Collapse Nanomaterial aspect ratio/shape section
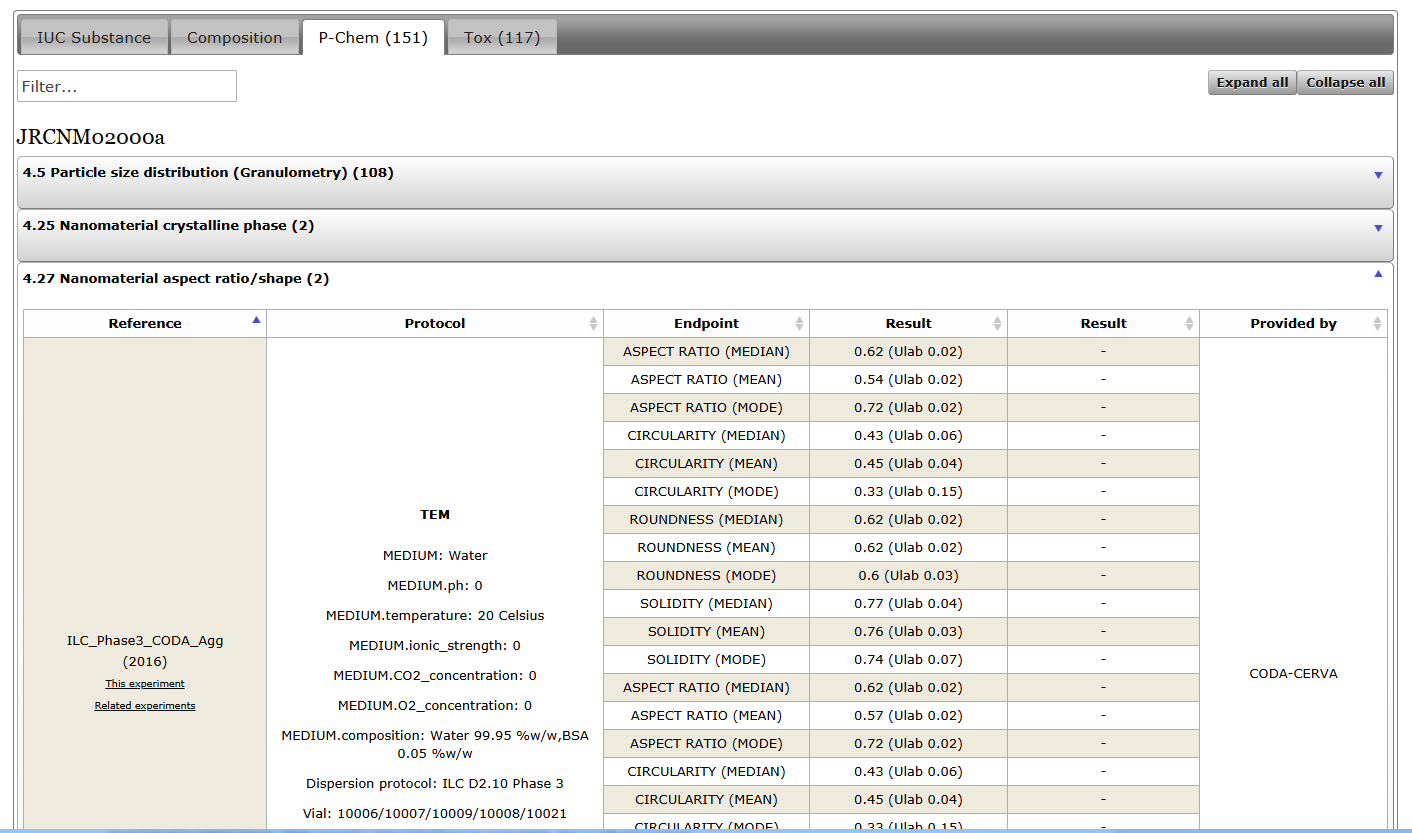 (1378, 274)
